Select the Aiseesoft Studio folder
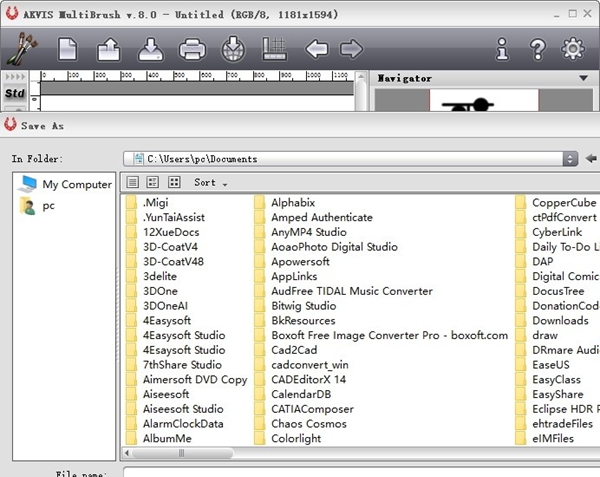The width and height of the screenshot is (600, 477). point(175,409)
